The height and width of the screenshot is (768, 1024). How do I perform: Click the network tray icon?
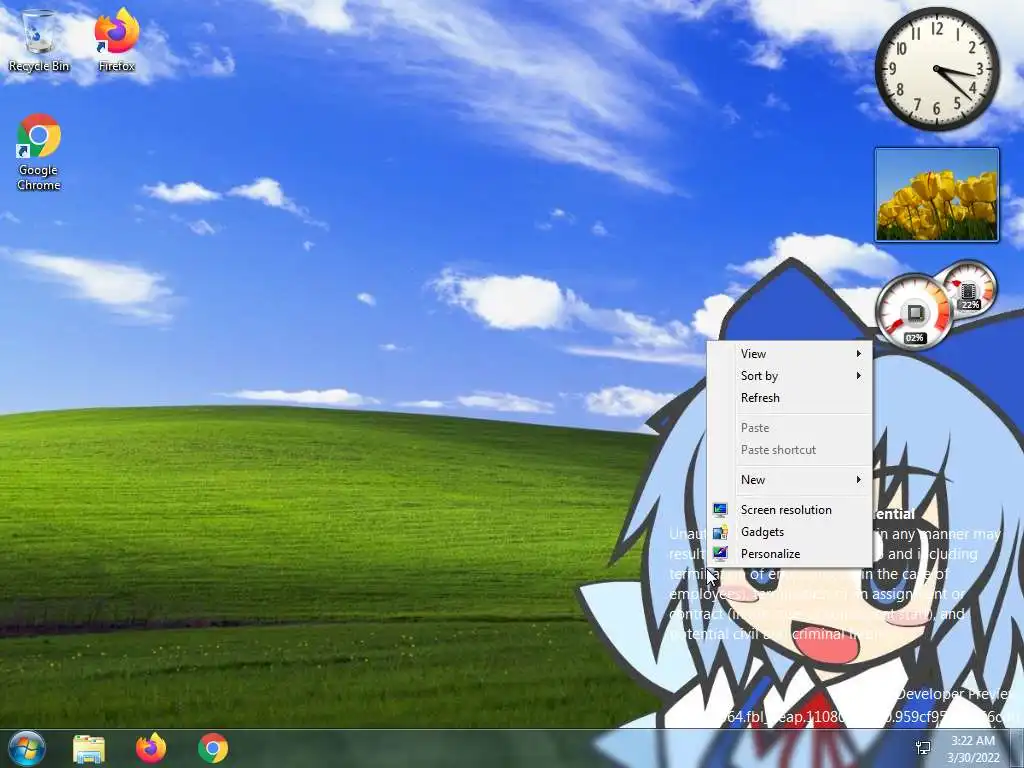pyautogui.click(x=923, y=748)
